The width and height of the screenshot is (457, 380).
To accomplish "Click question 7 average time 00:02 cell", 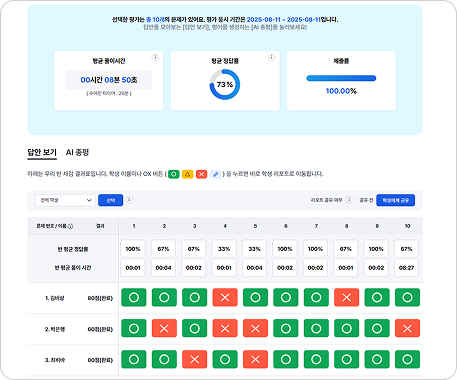I will tap(315, 267).
